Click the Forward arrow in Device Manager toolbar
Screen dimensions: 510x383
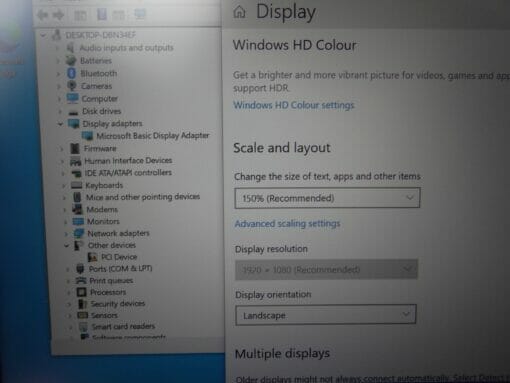point(59,15)
